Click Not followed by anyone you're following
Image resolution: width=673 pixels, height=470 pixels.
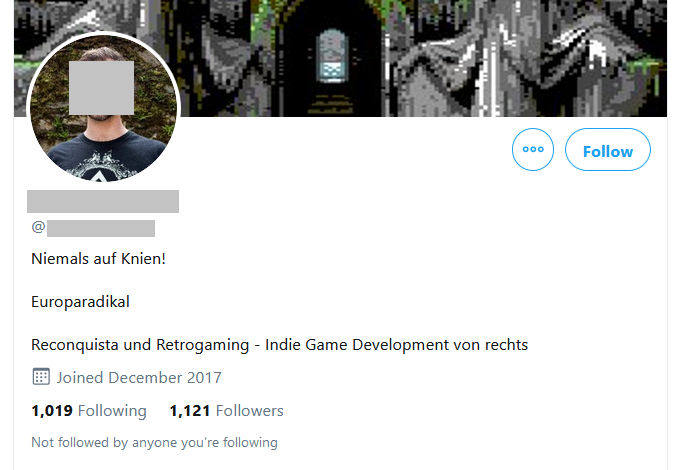(155, 443)
